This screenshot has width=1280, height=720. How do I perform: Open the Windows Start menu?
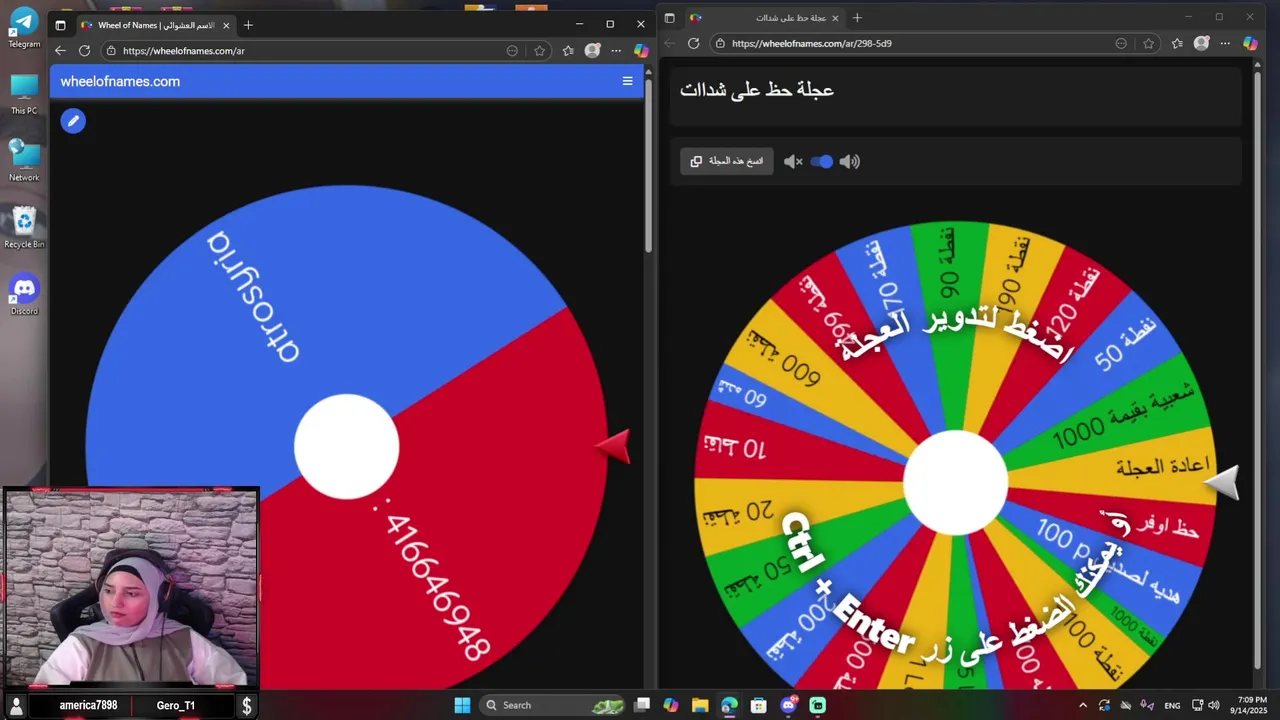pos(462,705)
